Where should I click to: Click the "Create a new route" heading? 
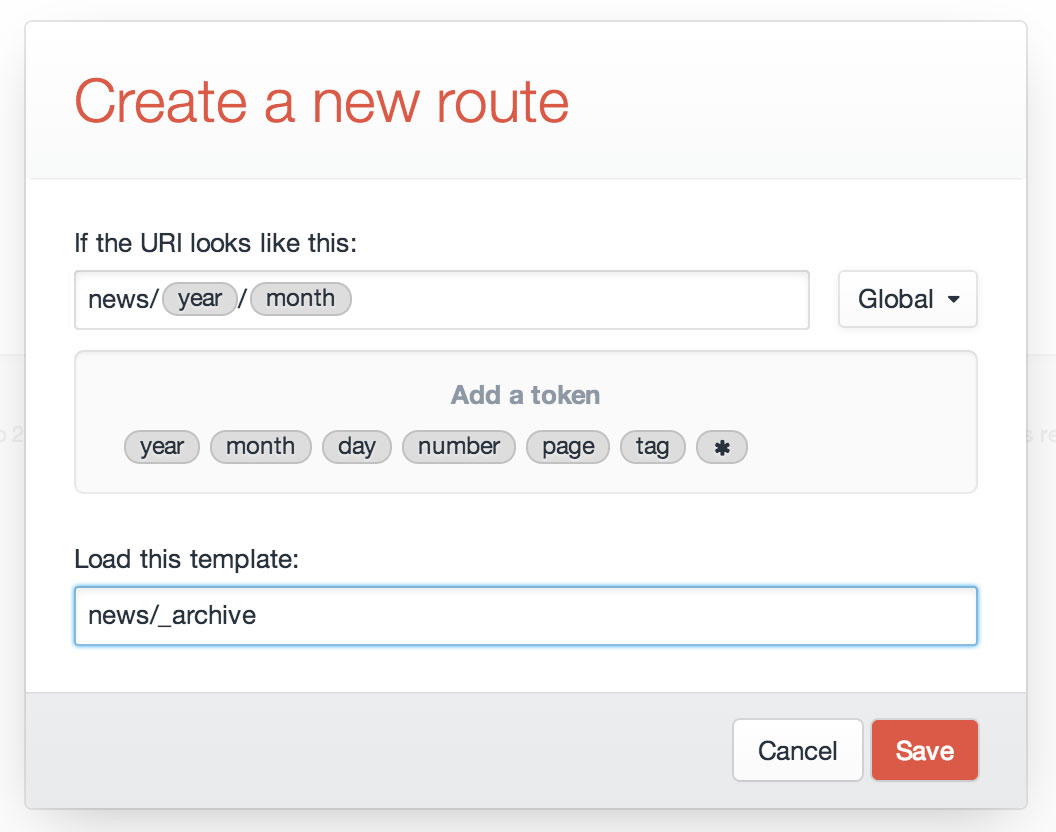point(321,101)
